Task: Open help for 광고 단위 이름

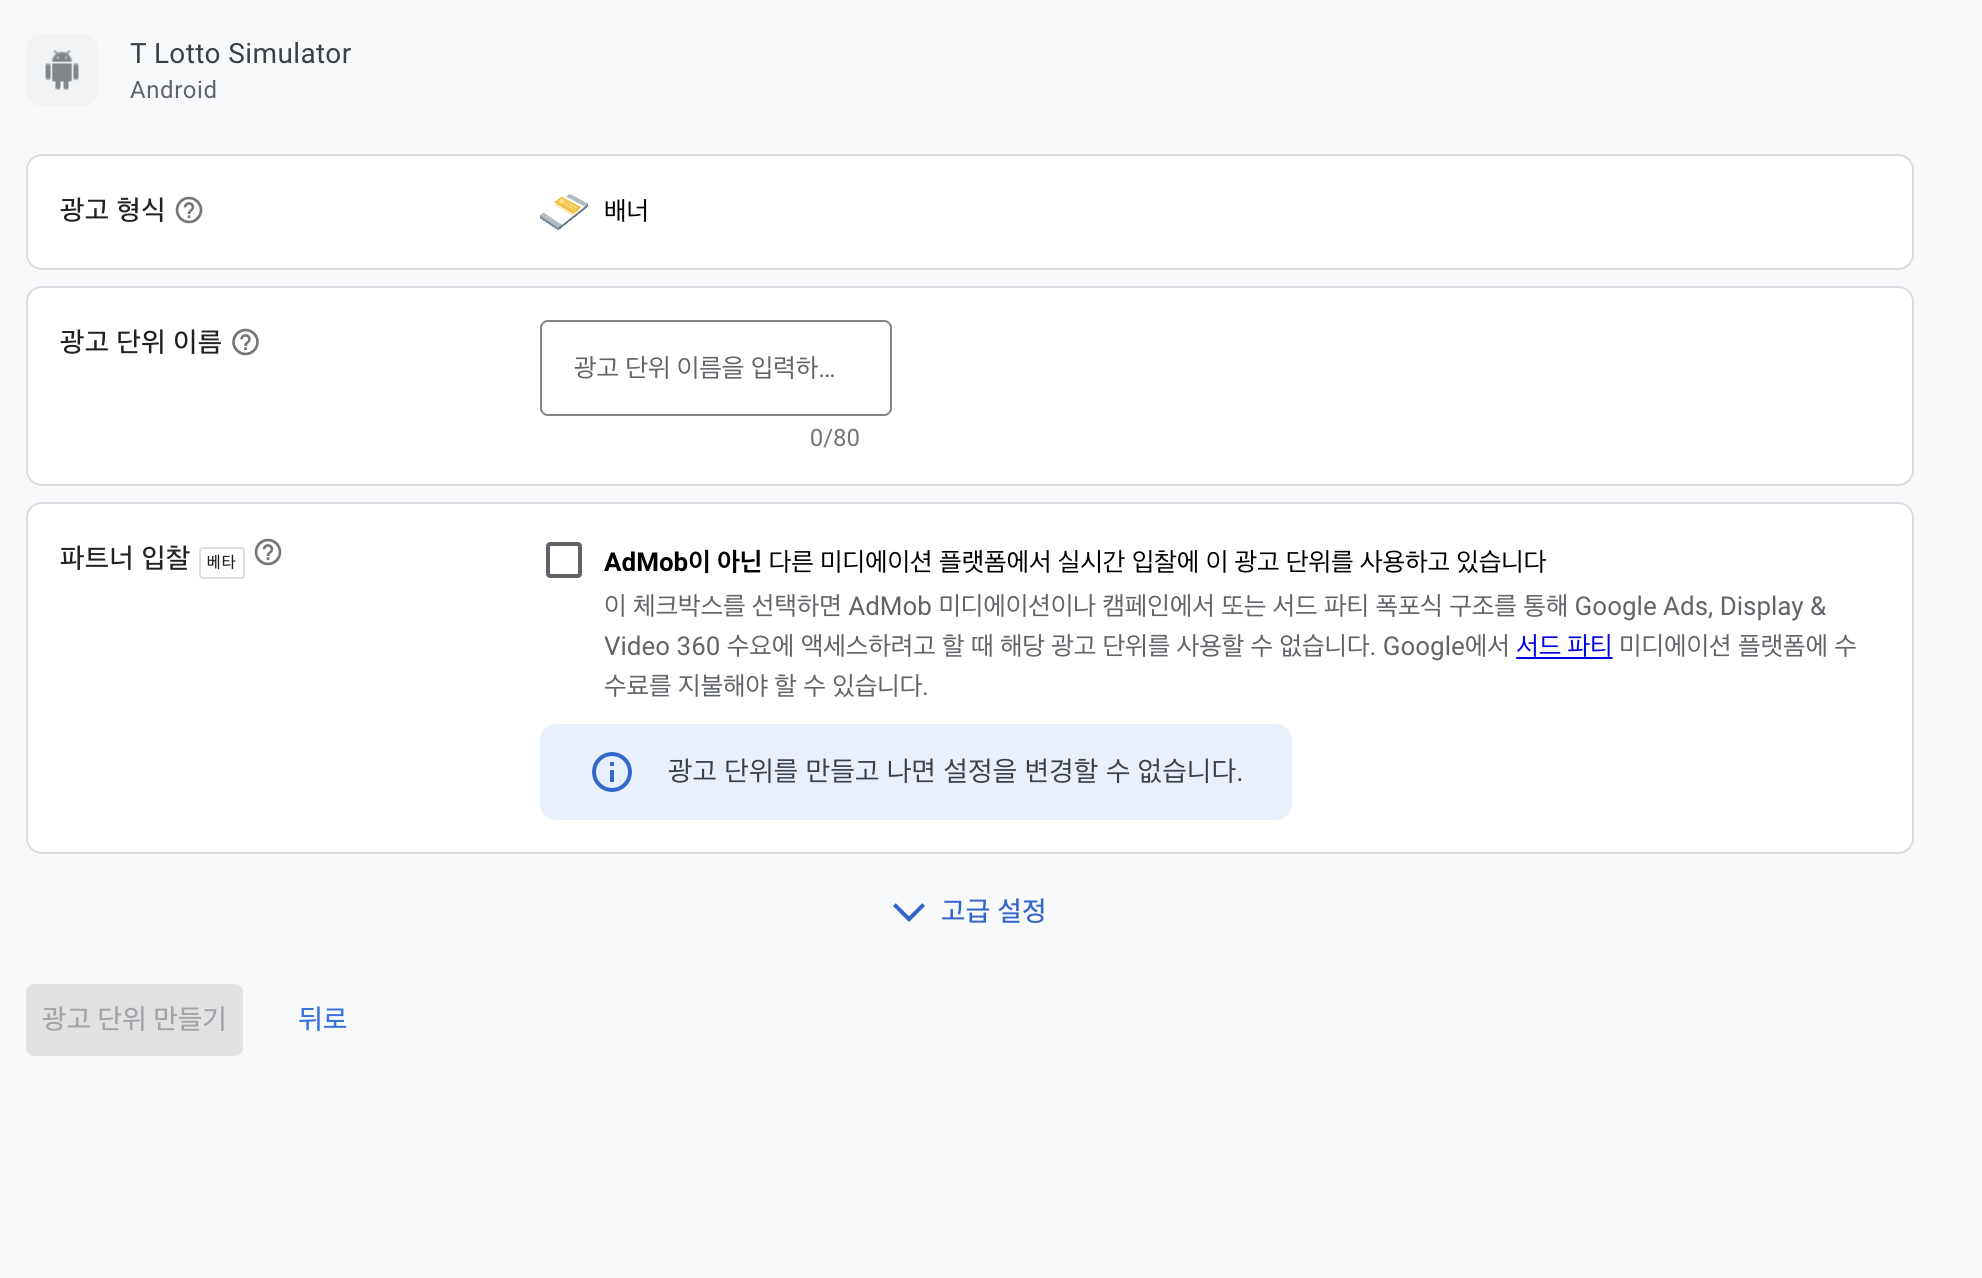Action: 245,343
